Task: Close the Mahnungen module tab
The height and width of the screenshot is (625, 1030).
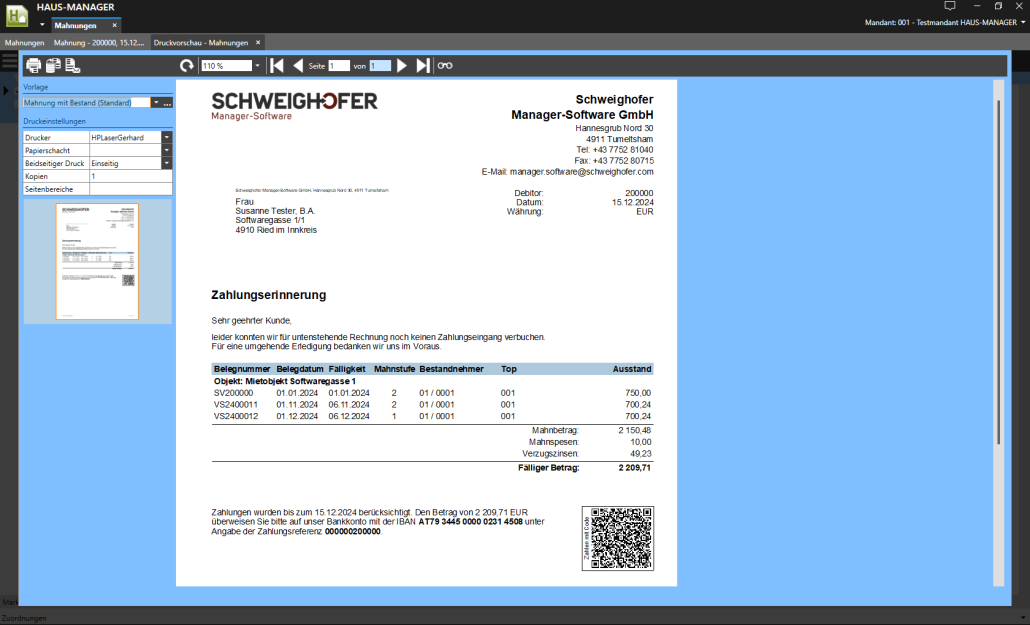Action: click(x=114, y=26)
